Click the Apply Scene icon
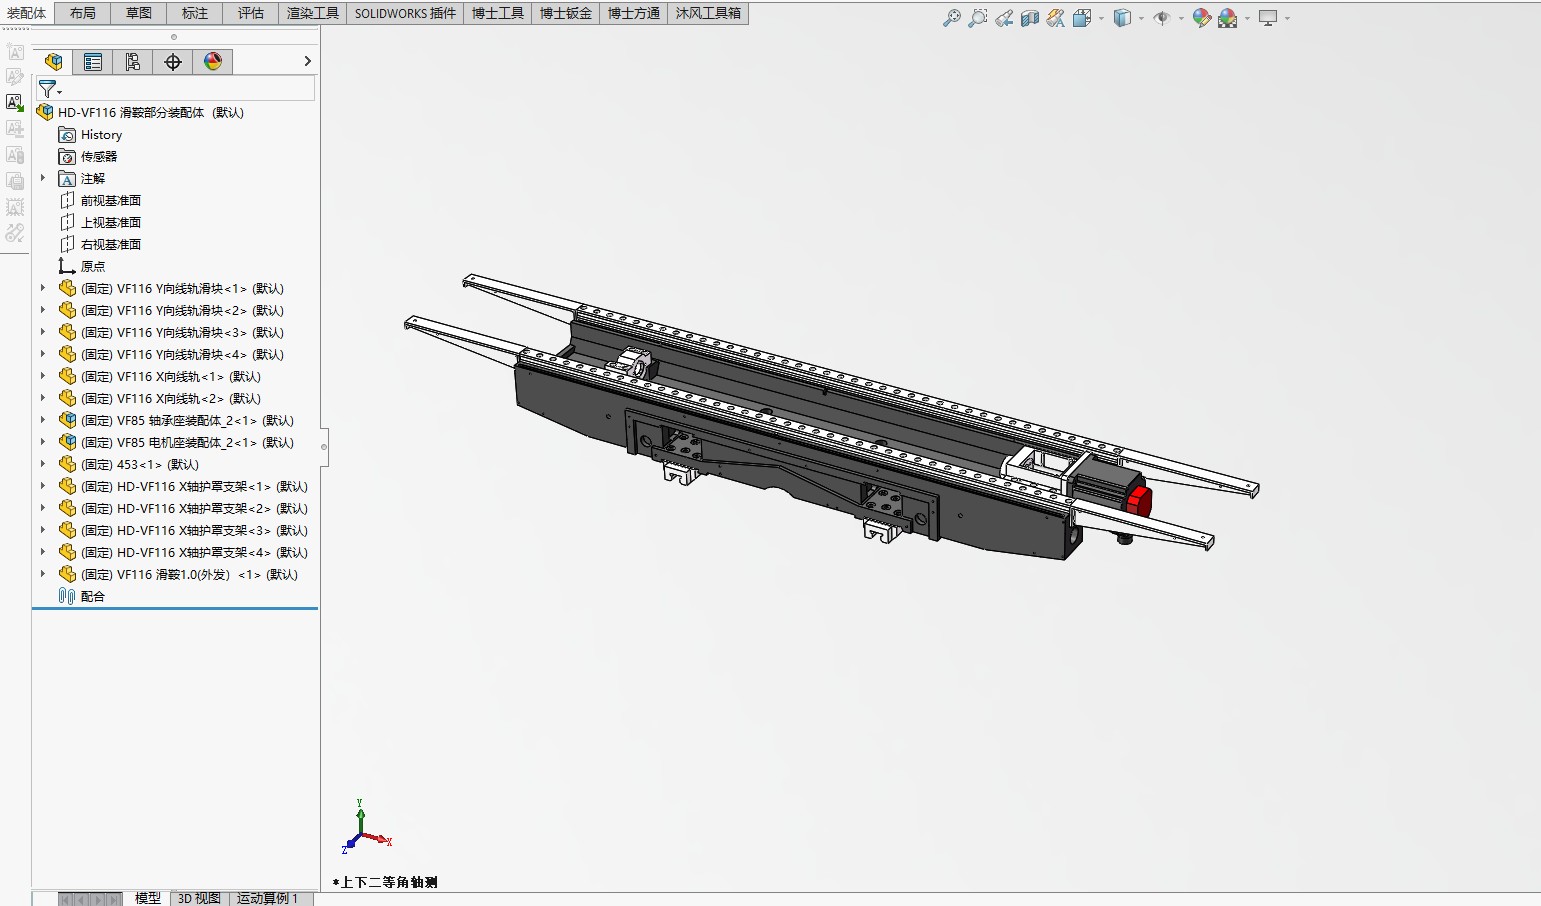The image size is (1541, 906). tap(1227, 18)
